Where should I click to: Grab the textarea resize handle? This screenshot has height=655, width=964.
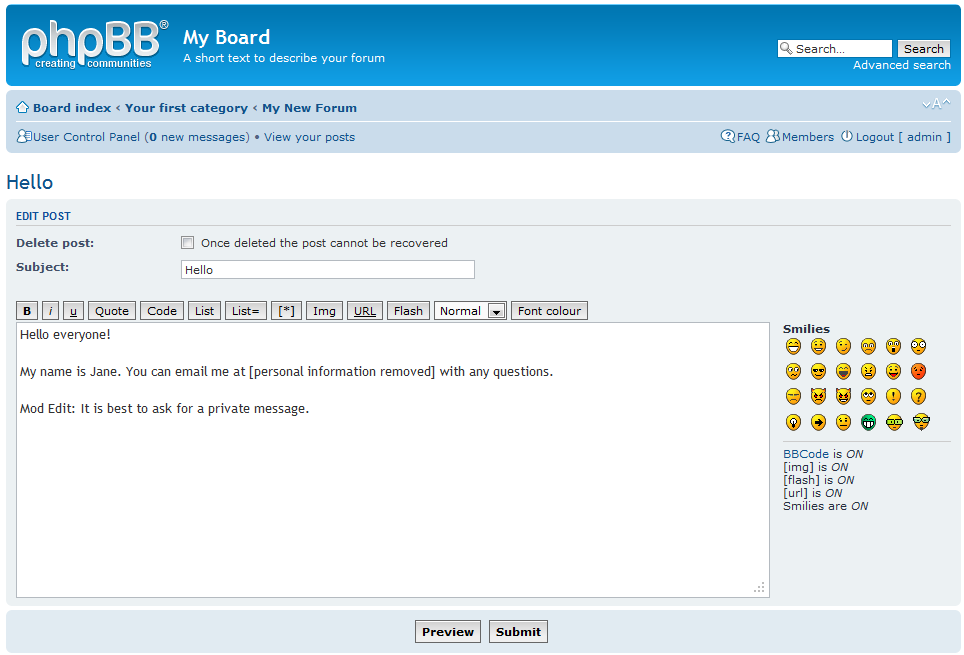point(759,587)
